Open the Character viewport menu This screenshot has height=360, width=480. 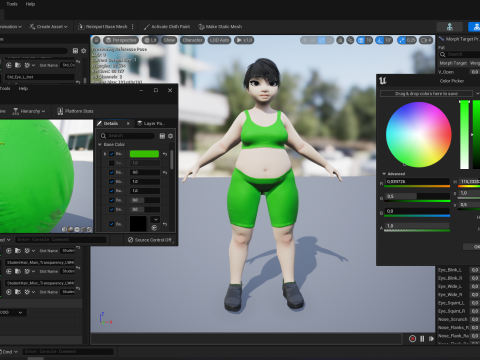pyautogui.click(x=192, y=40)
